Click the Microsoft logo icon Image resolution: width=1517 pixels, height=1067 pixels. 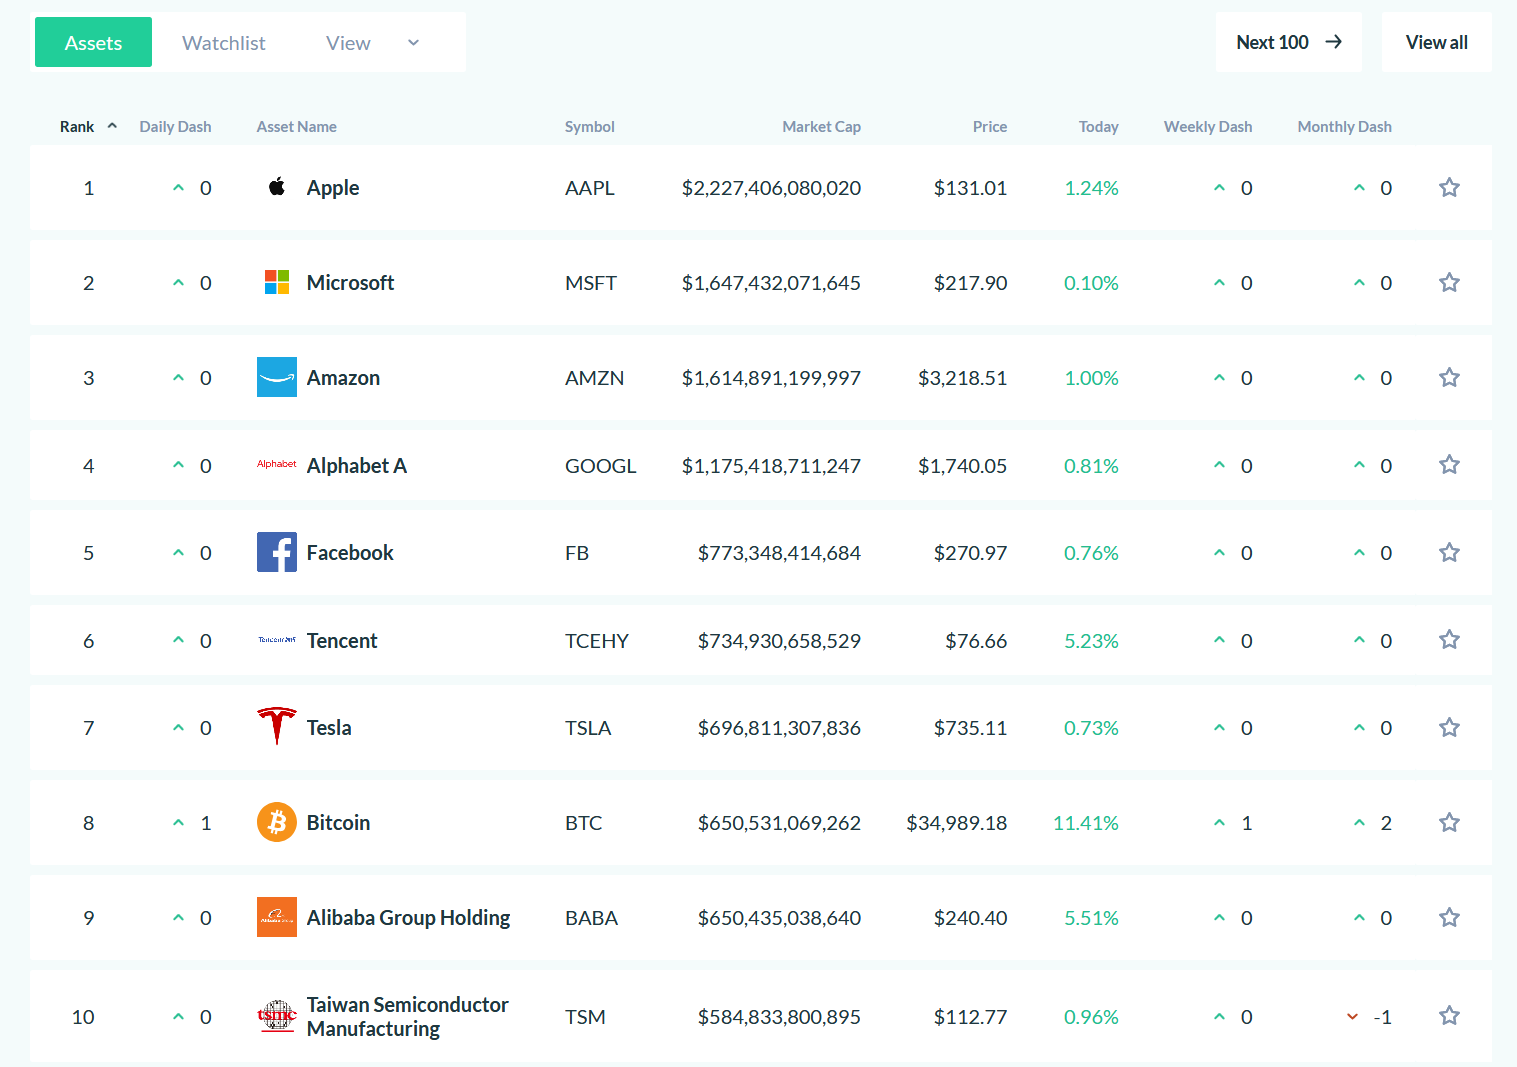tap(277, 282)
